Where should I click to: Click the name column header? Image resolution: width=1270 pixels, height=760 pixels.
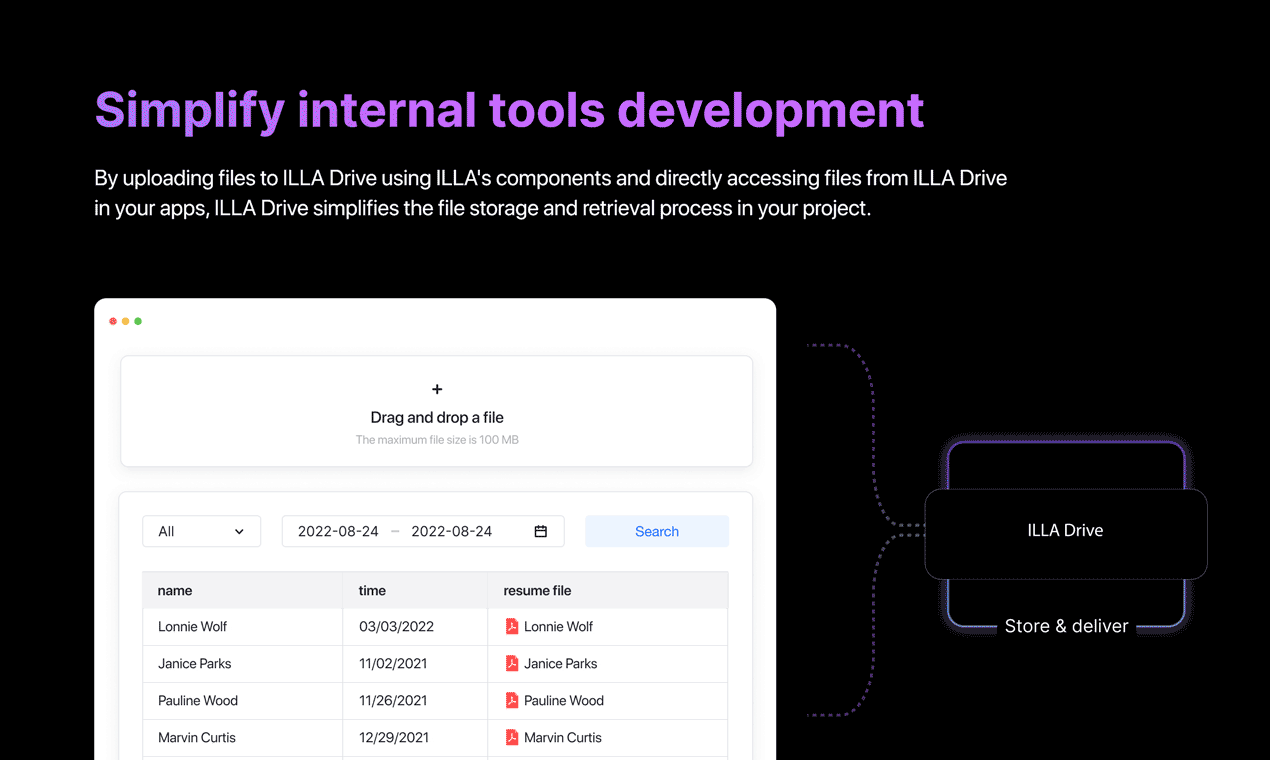243,590
